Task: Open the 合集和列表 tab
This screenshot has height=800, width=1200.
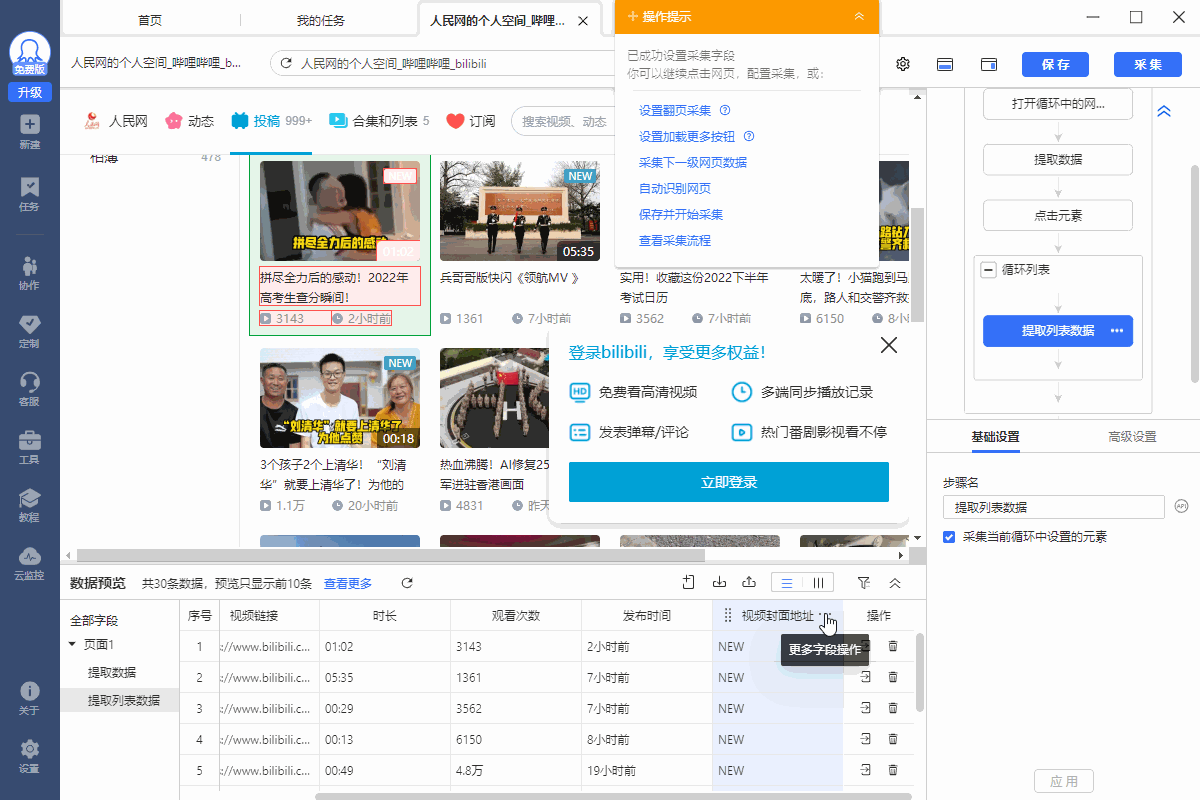Action: 379,121
